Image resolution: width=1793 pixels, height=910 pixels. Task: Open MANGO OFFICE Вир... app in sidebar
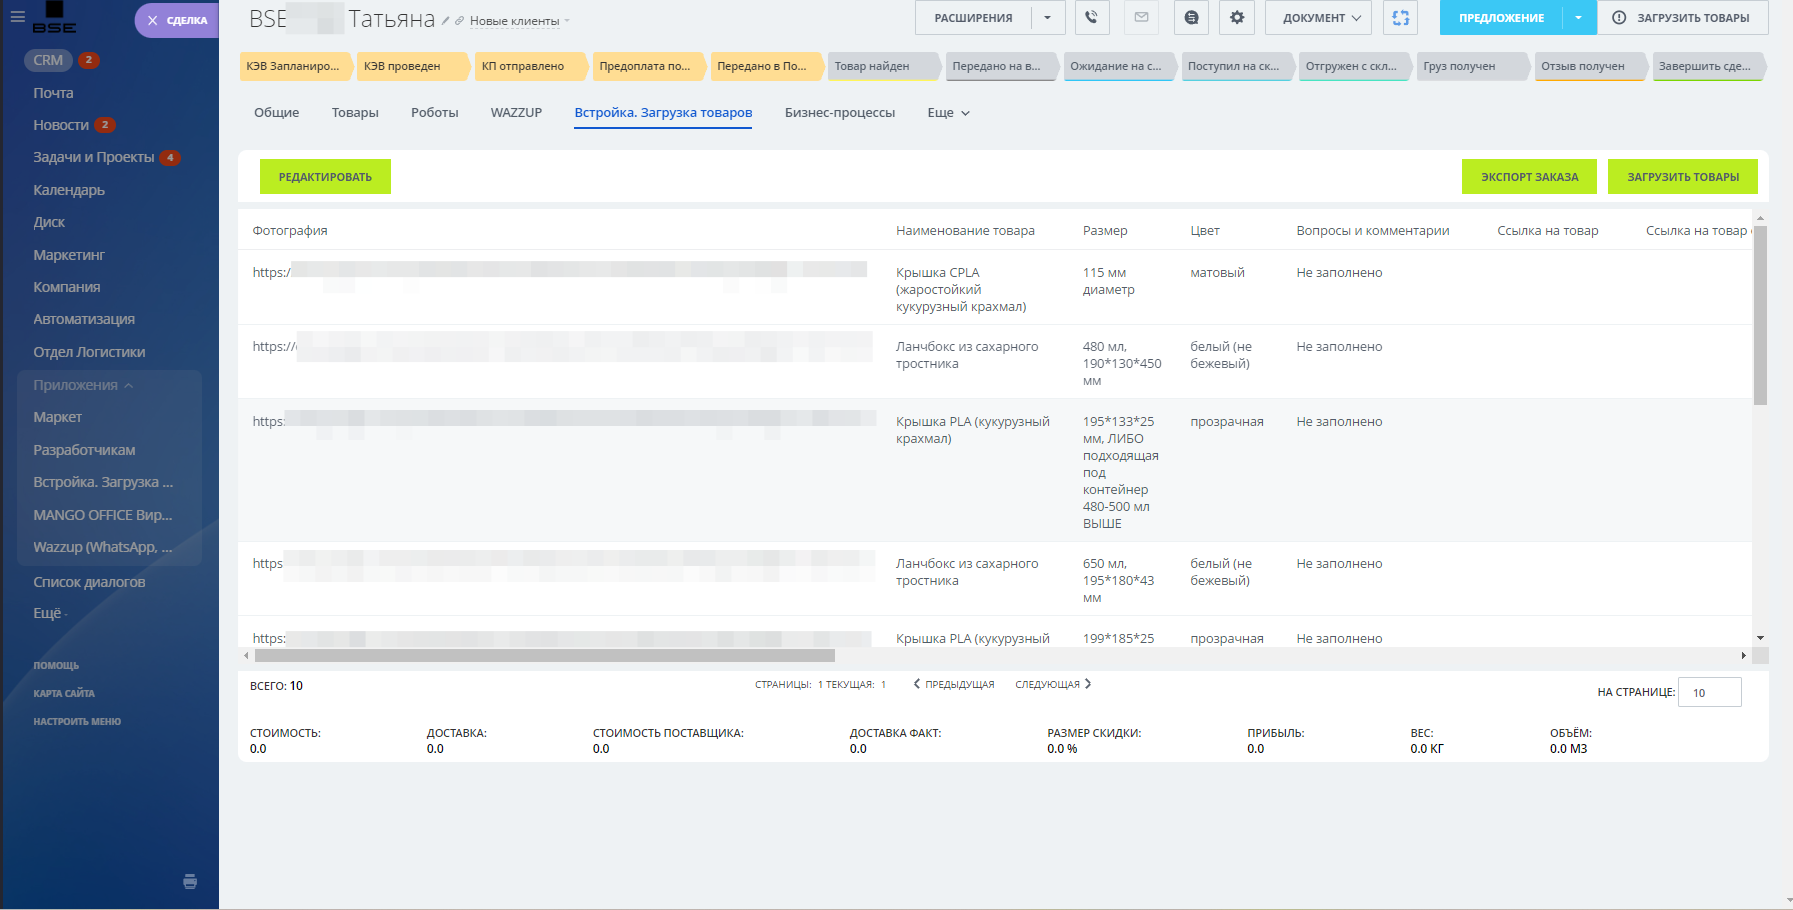click(103, 515)
